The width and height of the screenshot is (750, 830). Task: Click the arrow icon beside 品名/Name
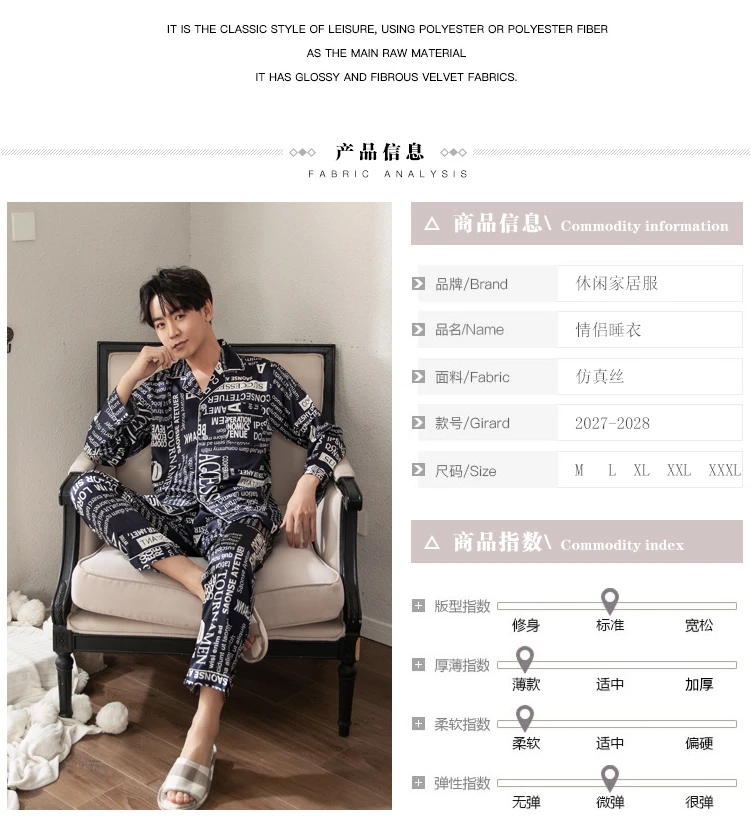[418, 330]
